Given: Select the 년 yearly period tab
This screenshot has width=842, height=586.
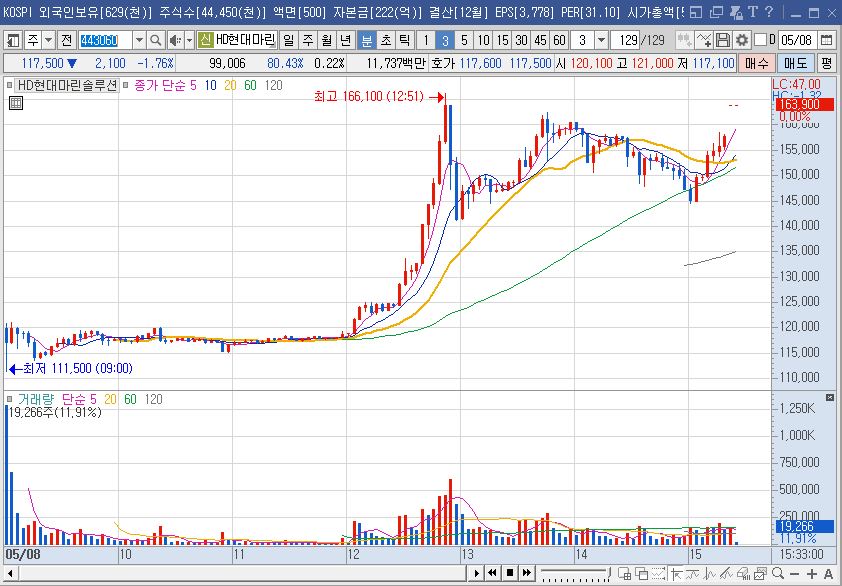Looking at the screenshot, I should coord(346,40).
